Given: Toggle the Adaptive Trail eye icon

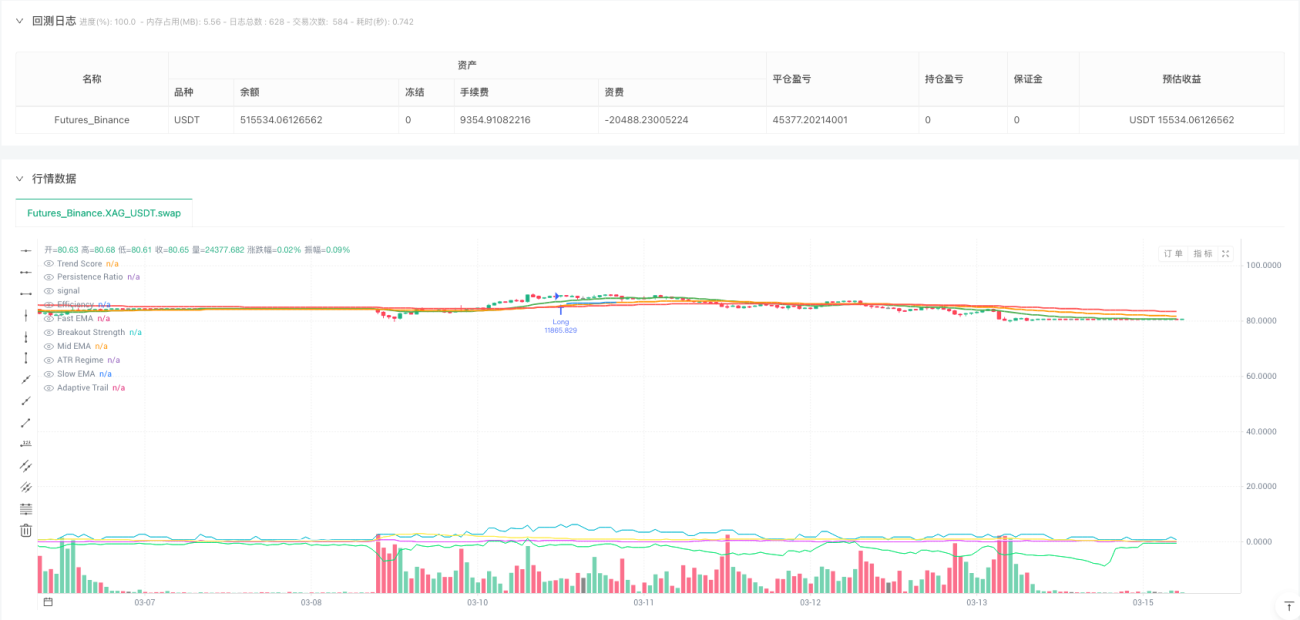Looking at the screenshot, I should pos(48,387).
